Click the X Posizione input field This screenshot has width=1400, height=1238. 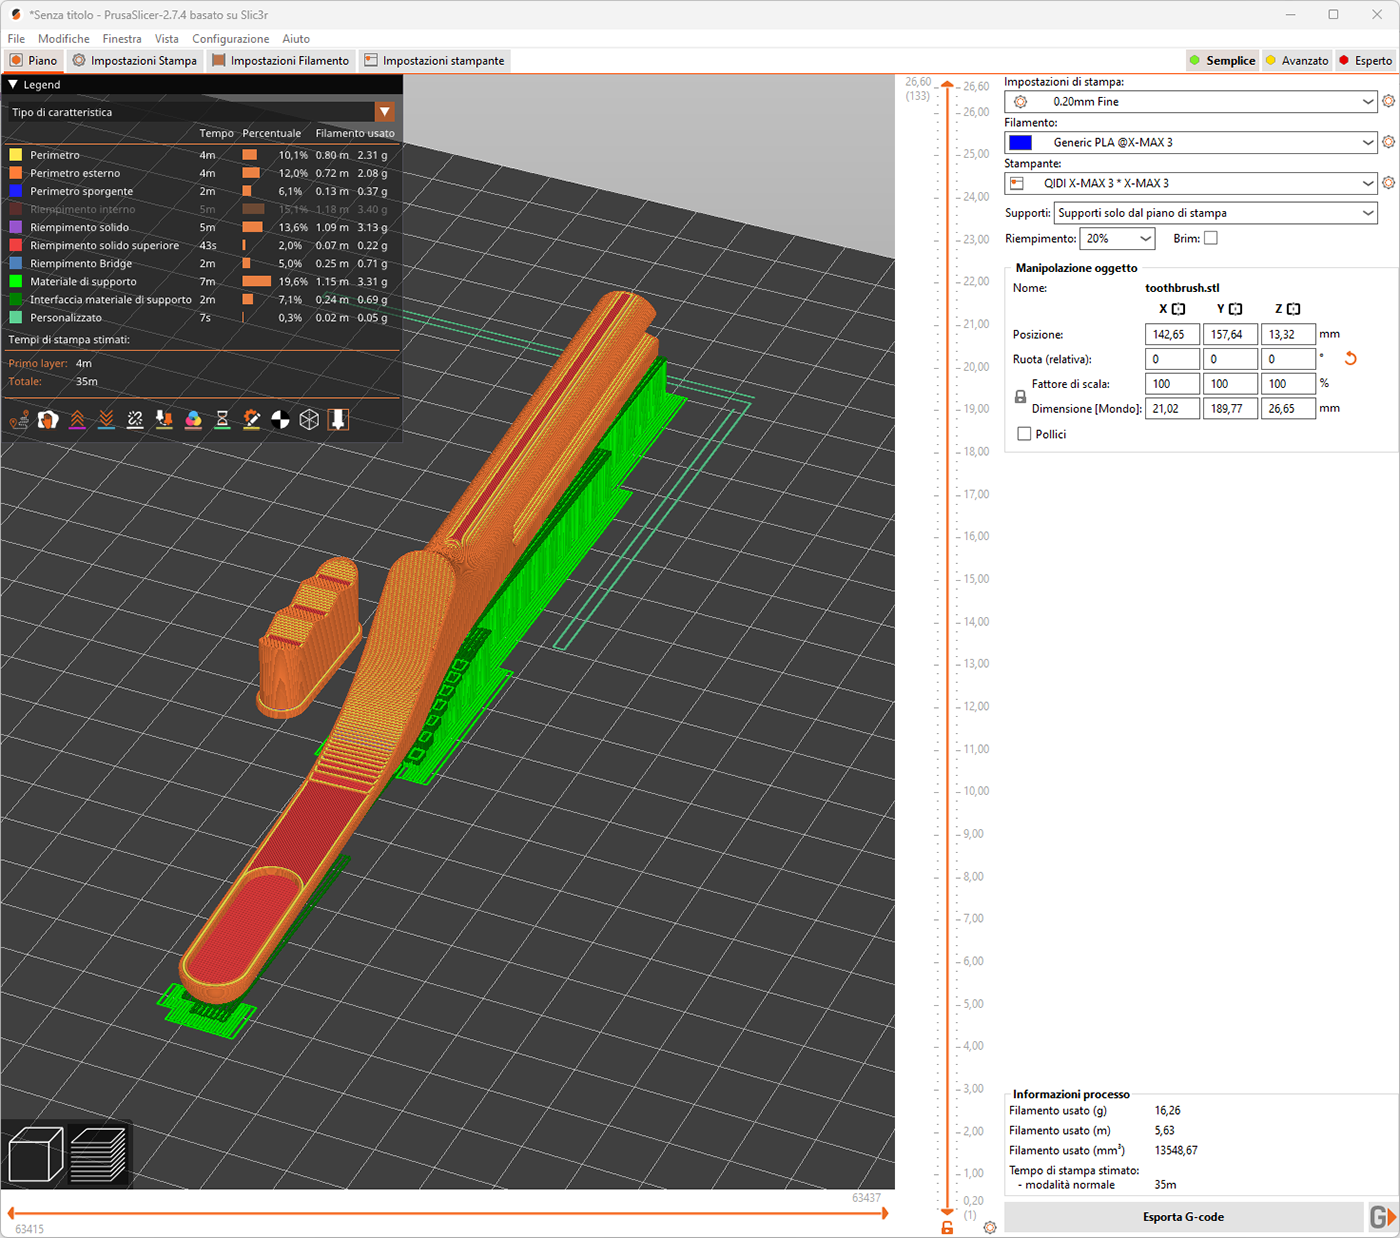click(x=1171, y=335)
